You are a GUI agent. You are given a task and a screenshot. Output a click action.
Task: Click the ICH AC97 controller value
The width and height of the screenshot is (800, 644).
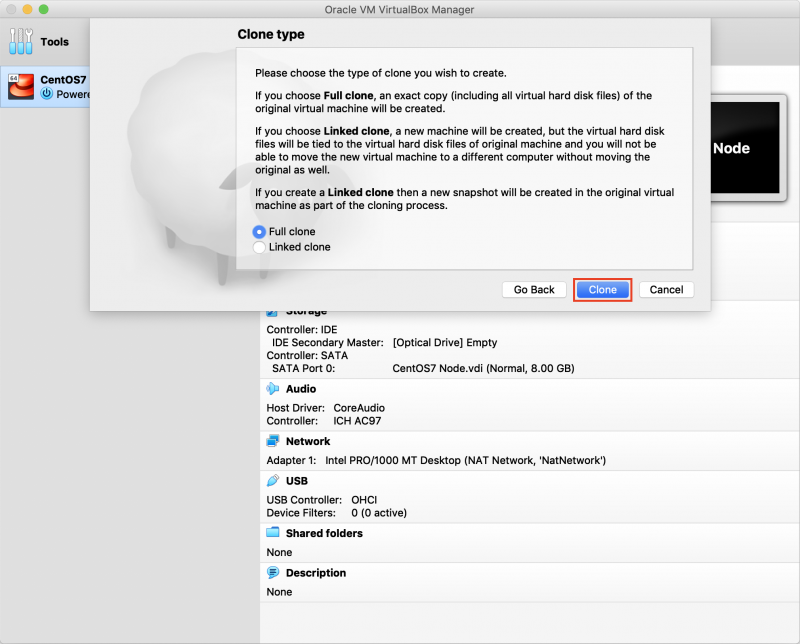coord(357,421)
